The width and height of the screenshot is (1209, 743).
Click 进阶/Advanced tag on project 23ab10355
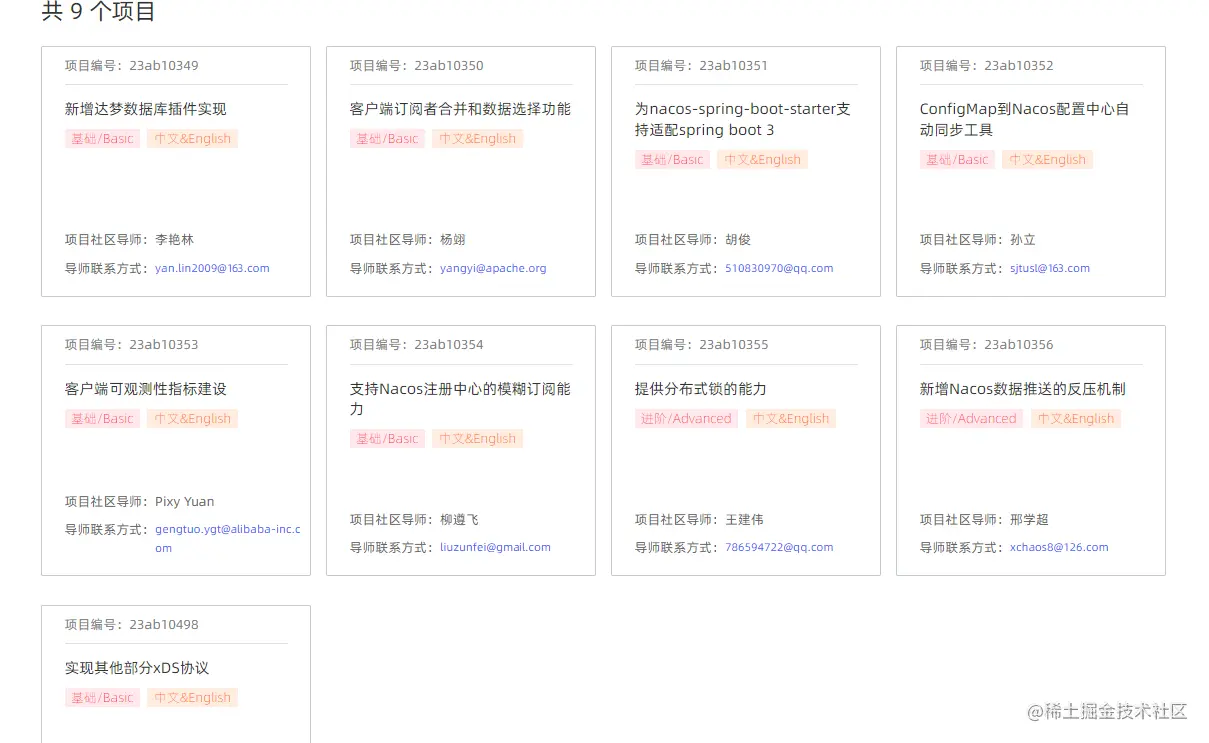(x=686, y=419)
